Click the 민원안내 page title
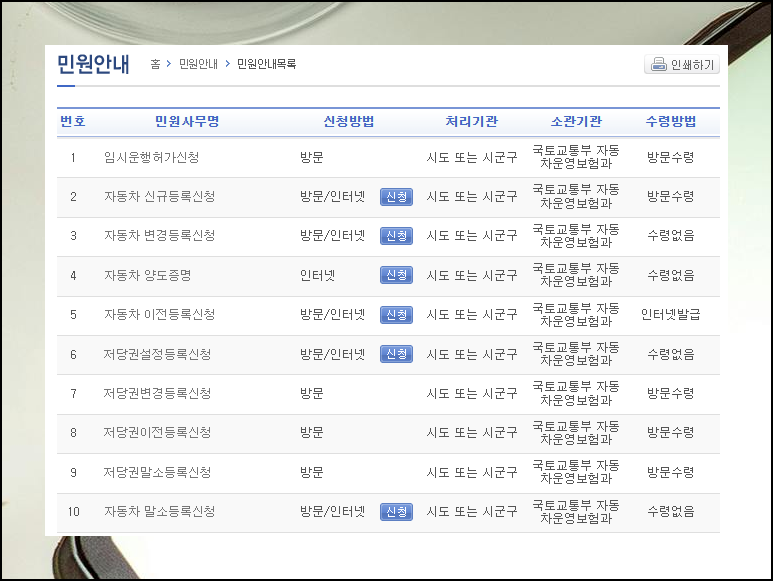The image size is (773, 581). (x=93, y=65)
